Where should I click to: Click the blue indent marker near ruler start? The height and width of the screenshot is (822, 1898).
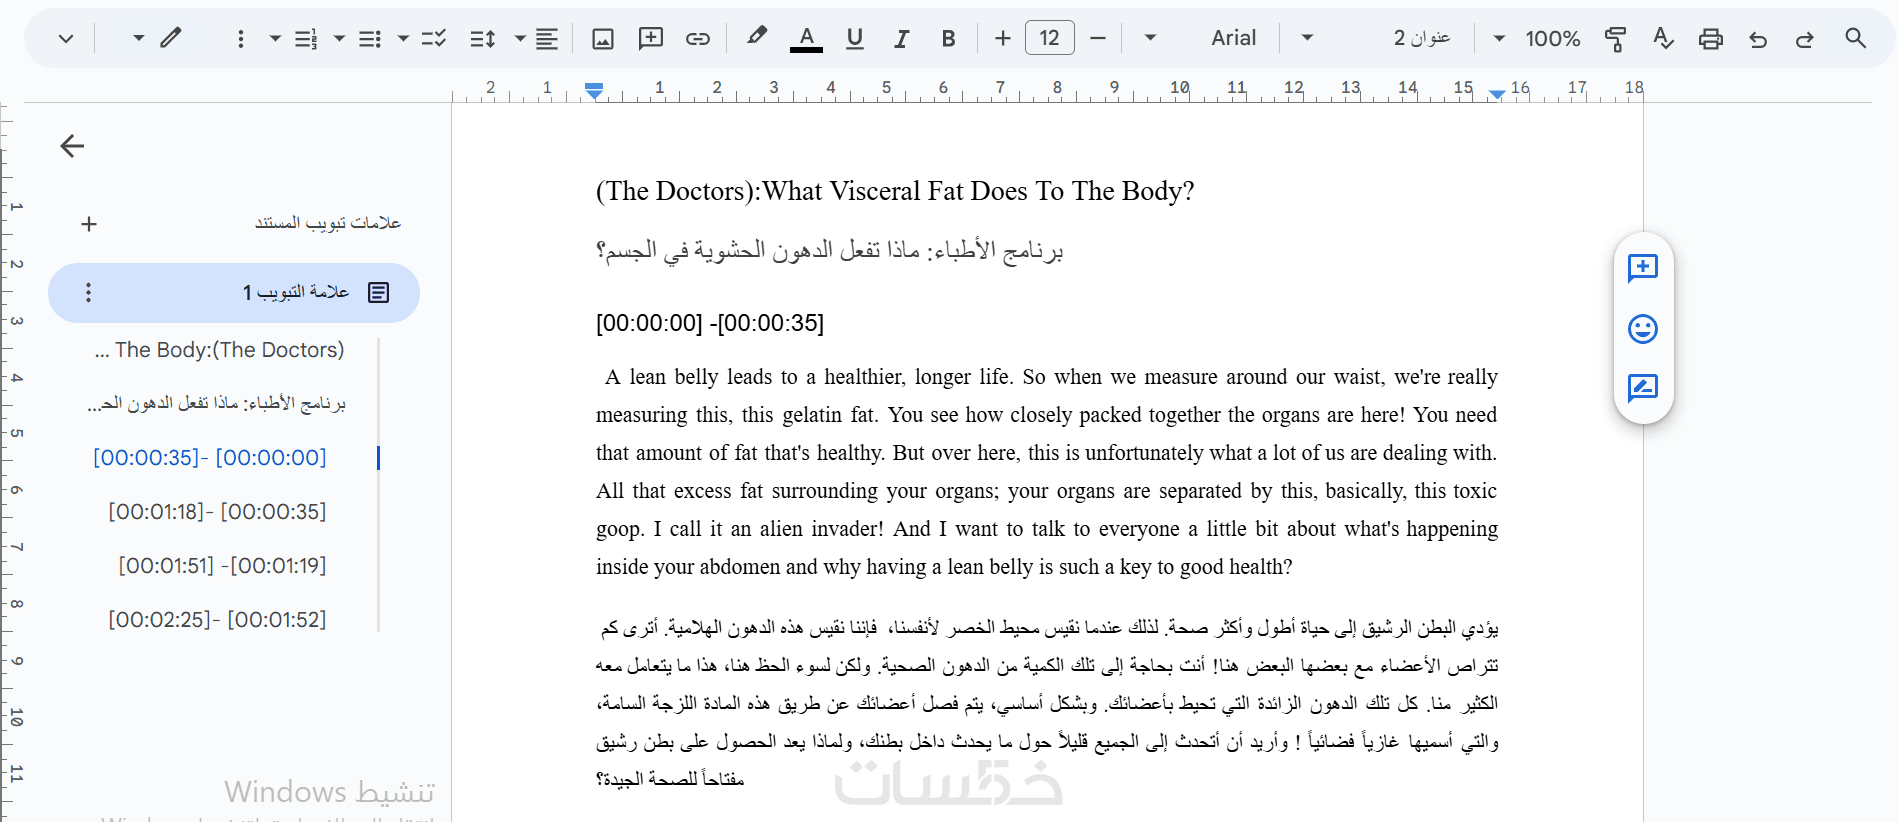[594, 91]
